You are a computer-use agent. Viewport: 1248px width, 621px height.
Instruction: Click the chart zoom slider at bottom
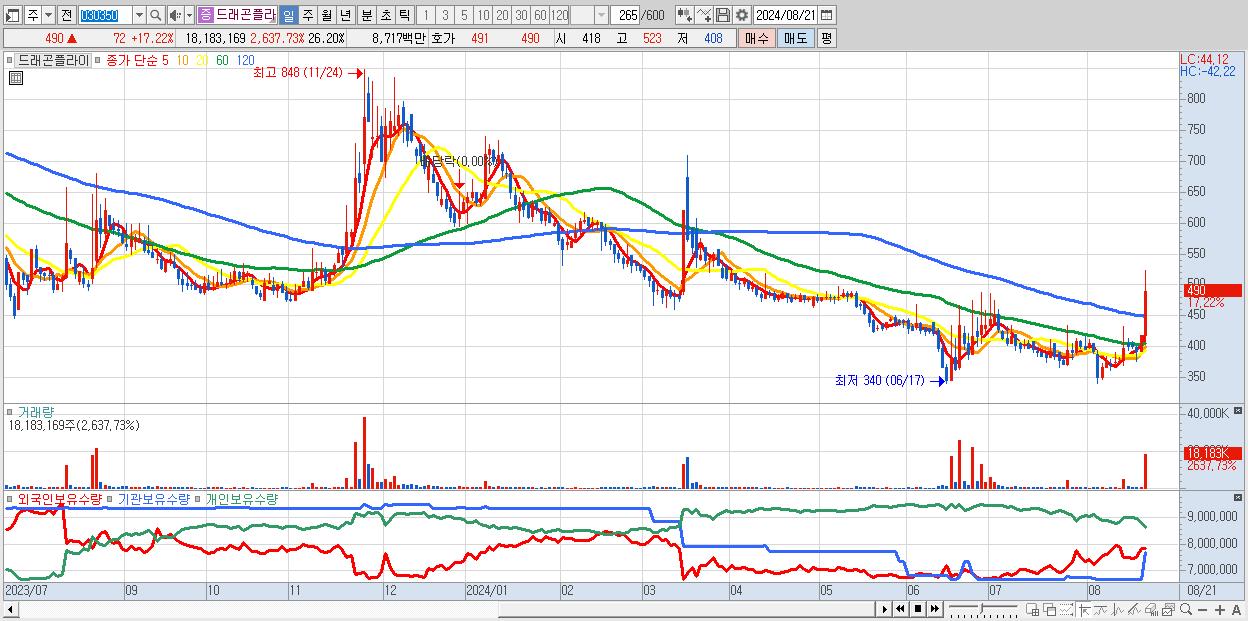(x=983, y=609)
